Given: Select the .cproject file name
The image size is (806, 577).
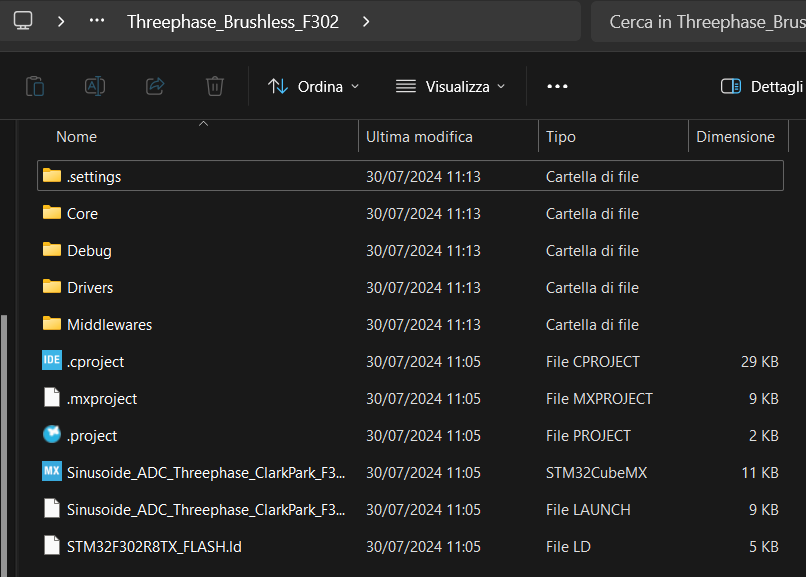Looking at the screenshot, I should [x=96, y=362].
